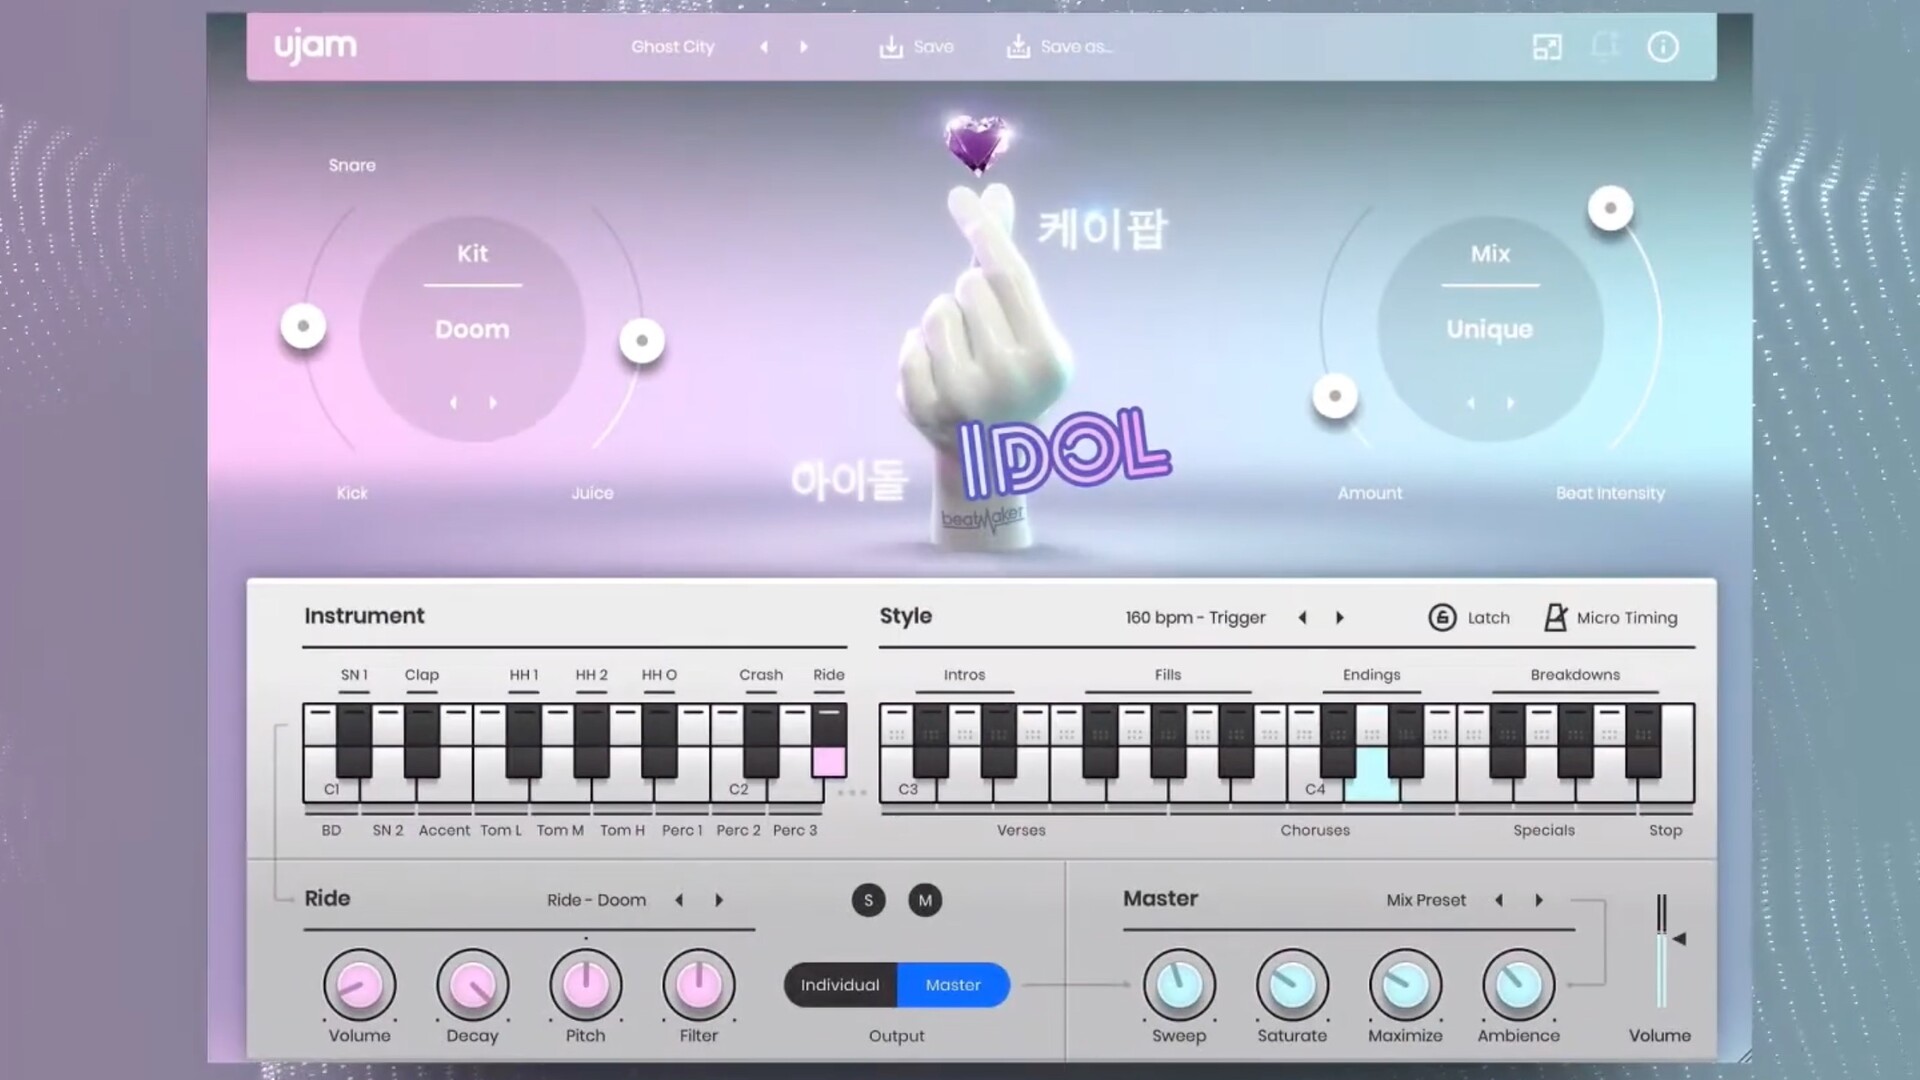Viewport: 1920px width, 1080px height.
Task: Select next Kit with right arrow
Action: pyautogui.click(x=492, y=403)
